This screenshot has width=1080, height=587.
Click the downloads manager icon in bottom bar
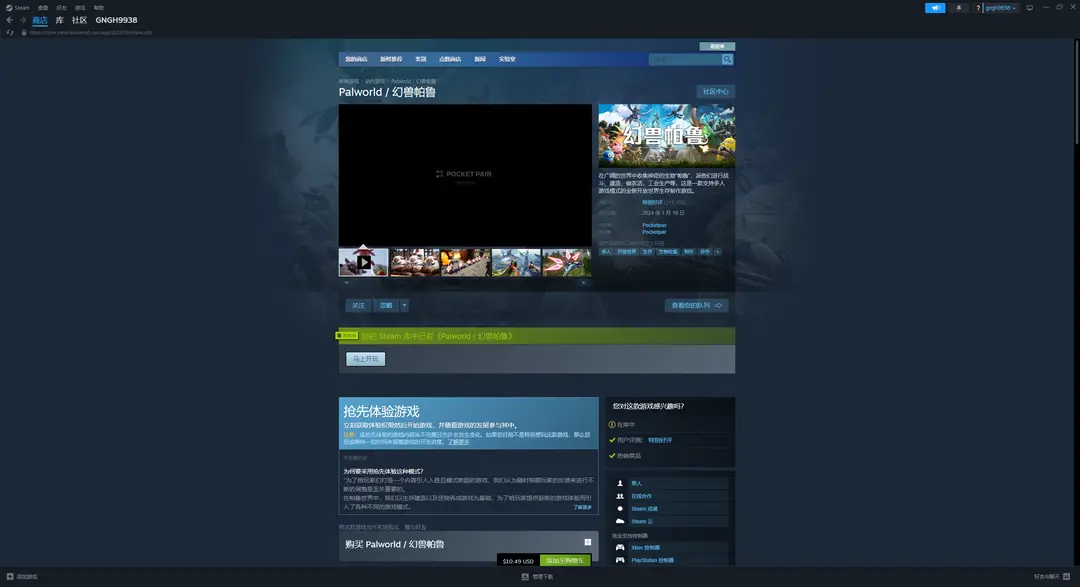[525, 577]
